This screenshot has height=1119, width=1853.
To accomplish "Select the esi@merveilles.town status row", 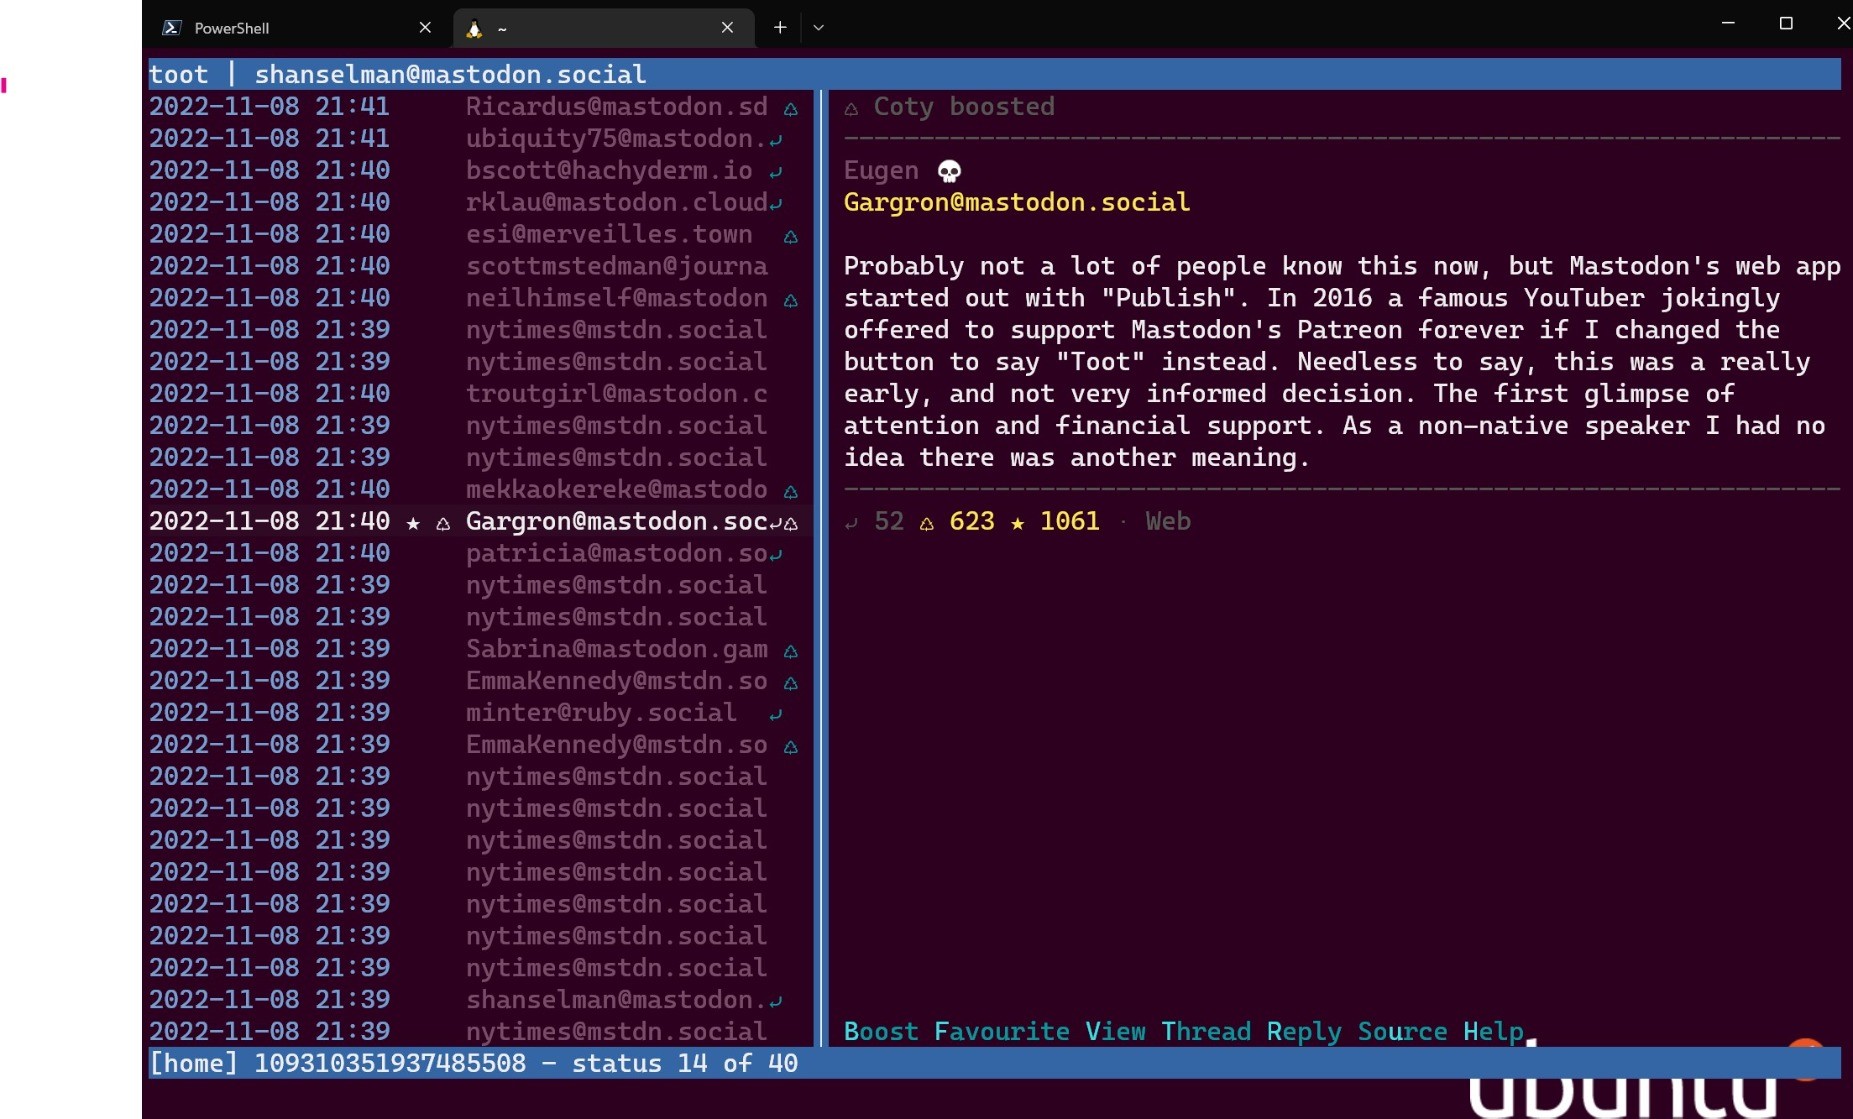I will [475, 234].
